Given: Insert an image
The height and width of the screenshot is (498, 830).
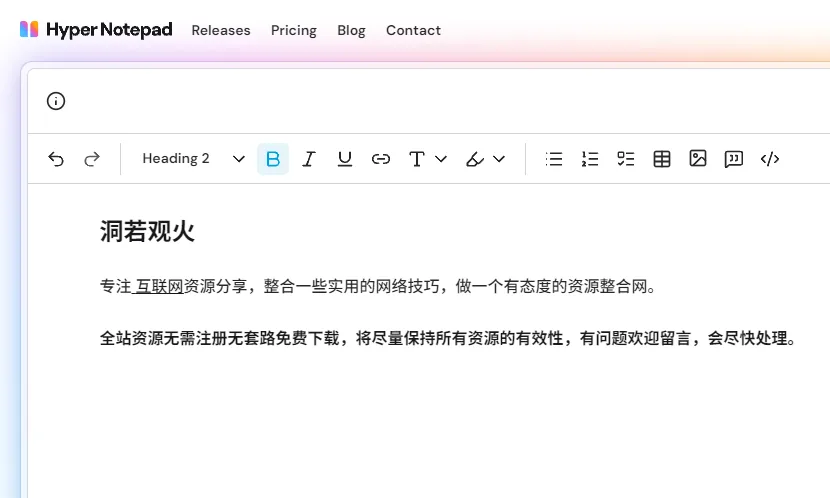Looking at the screenshot, I should (698, 159).
